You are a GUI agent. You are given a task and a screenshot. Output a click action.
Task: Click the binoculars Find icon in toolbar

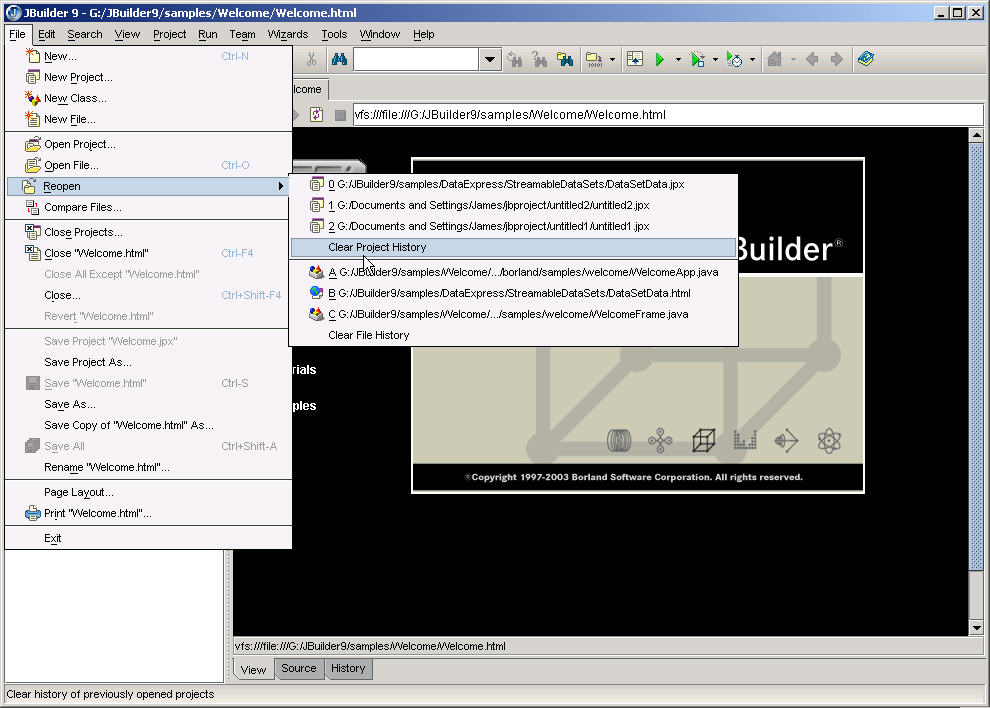pos(339,60)
